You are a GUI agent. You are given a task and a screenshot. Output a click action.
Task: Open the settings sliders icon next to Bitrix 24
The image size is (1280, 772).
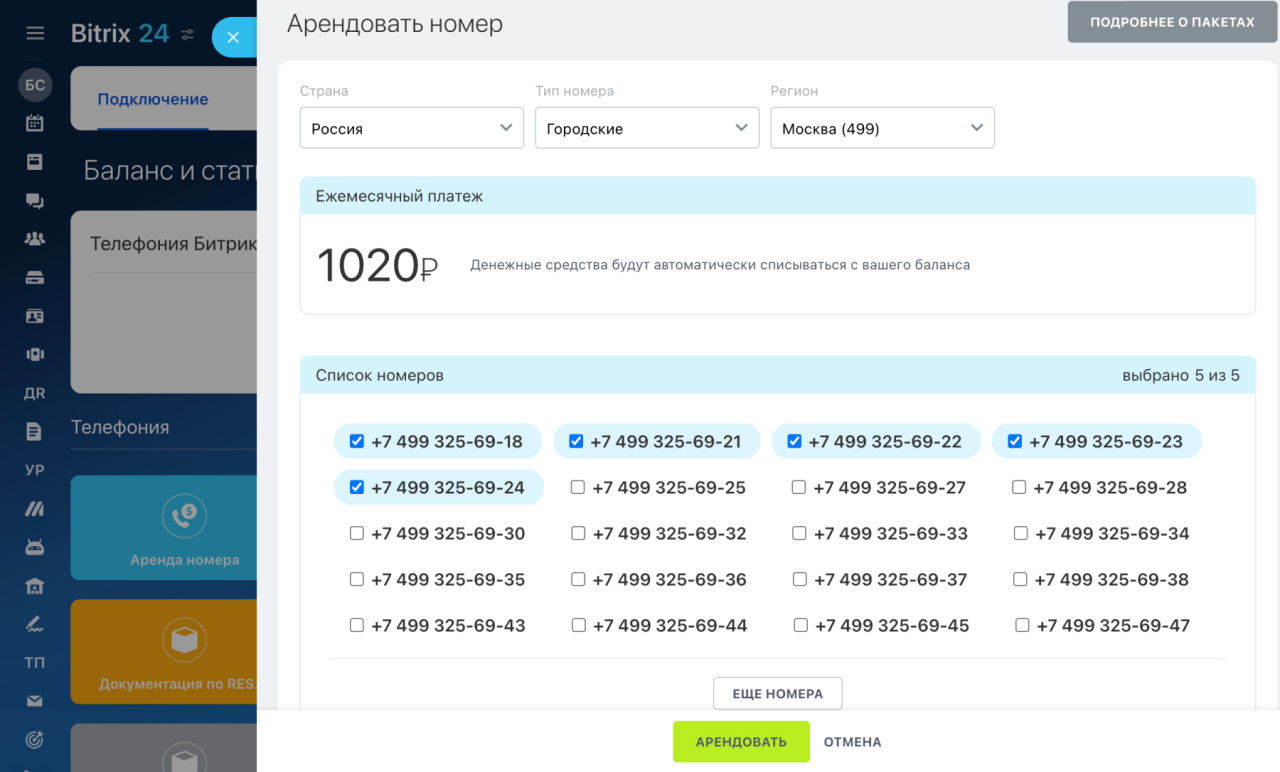187,35
